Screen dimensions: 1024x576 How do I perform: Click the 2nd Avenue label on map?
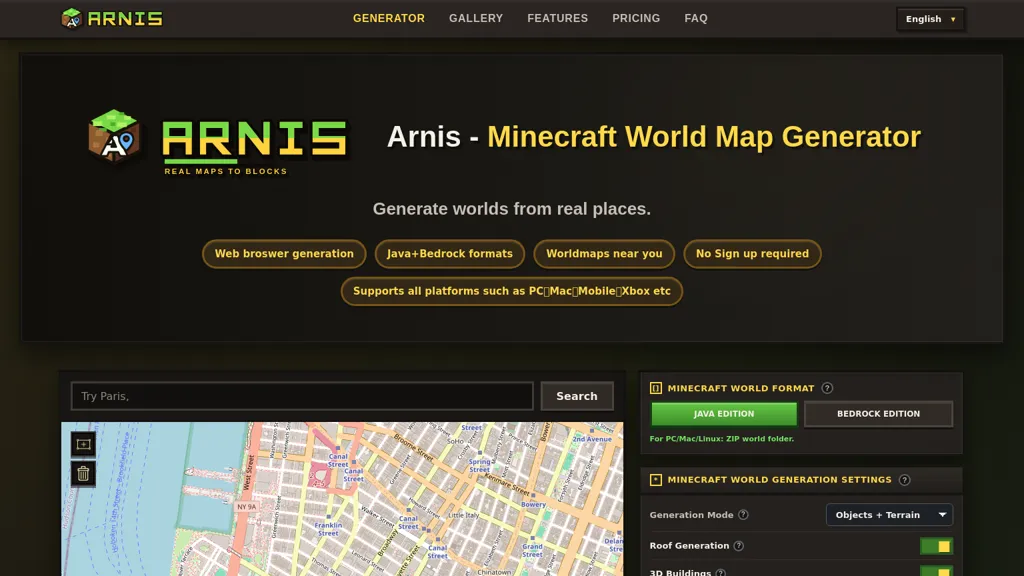click(x=592, y=439)
